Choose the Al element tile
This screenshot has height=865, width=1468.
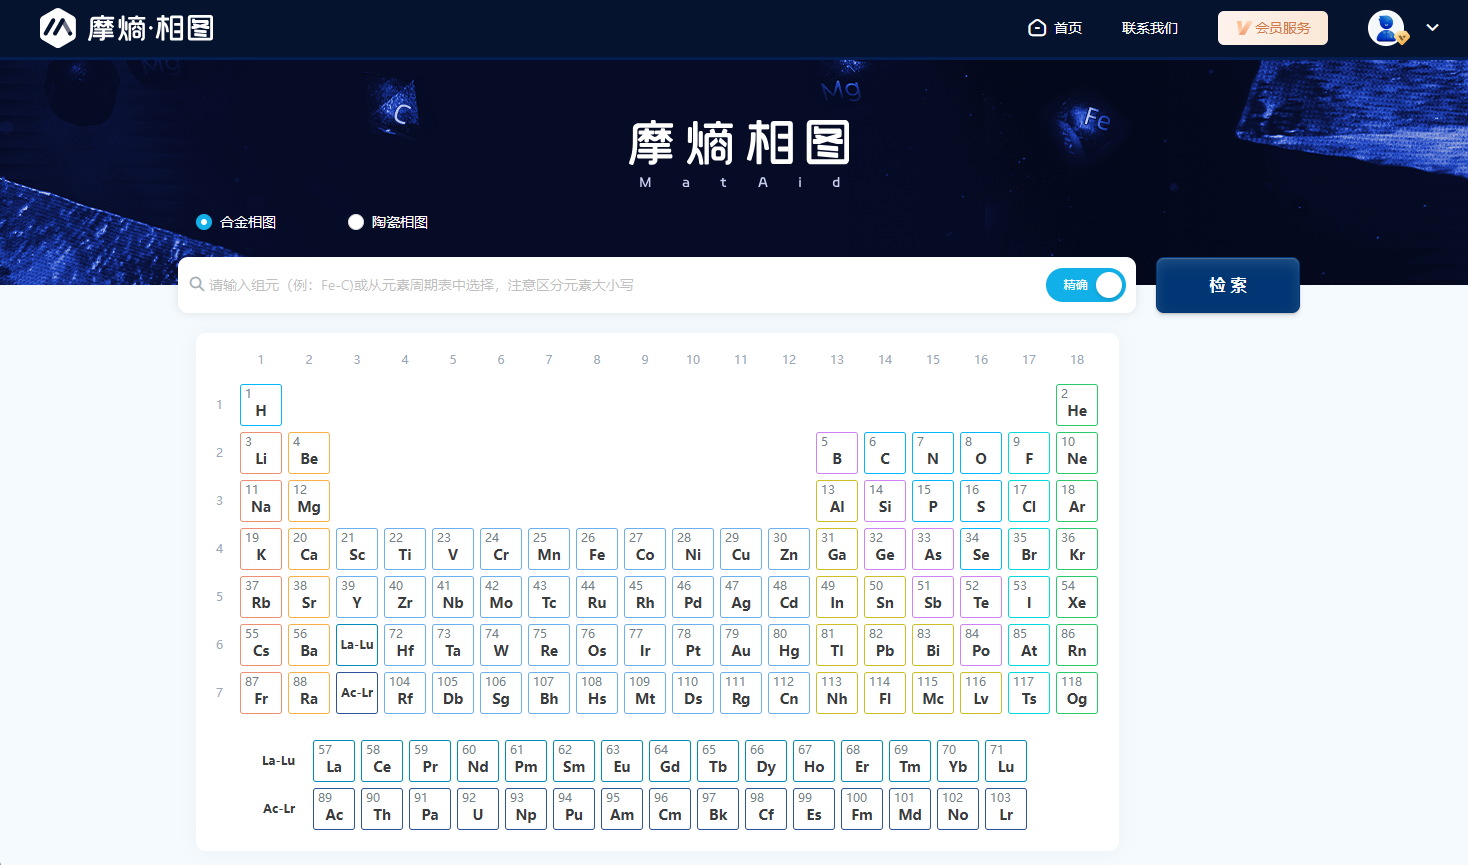click(x=837, y=501)
